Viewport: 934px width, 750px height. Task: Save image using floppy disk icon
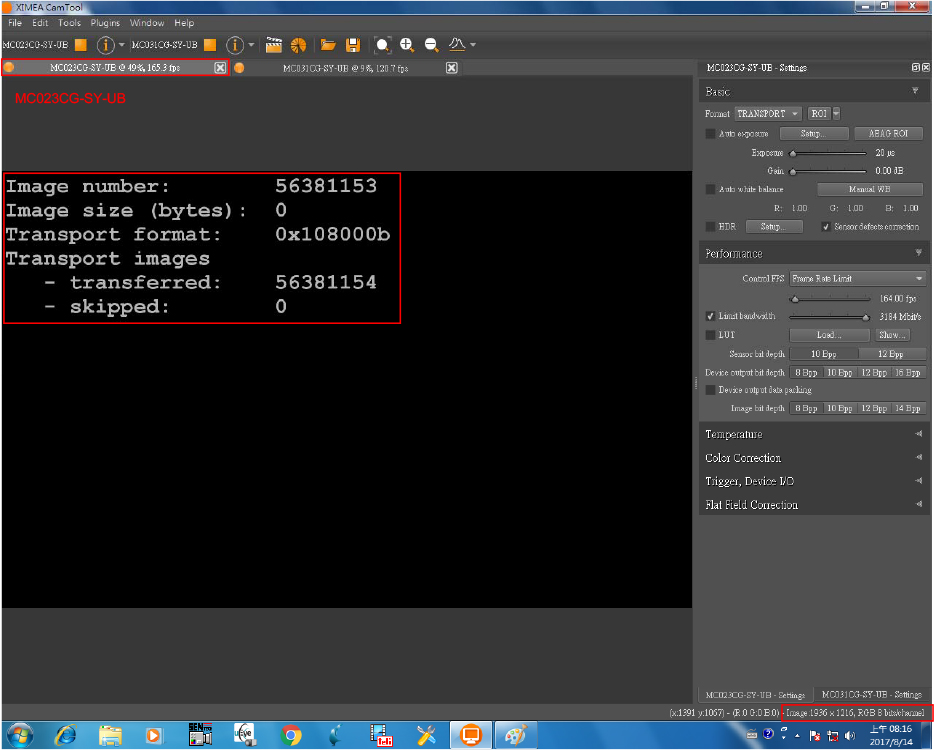[x=352, y=45]
